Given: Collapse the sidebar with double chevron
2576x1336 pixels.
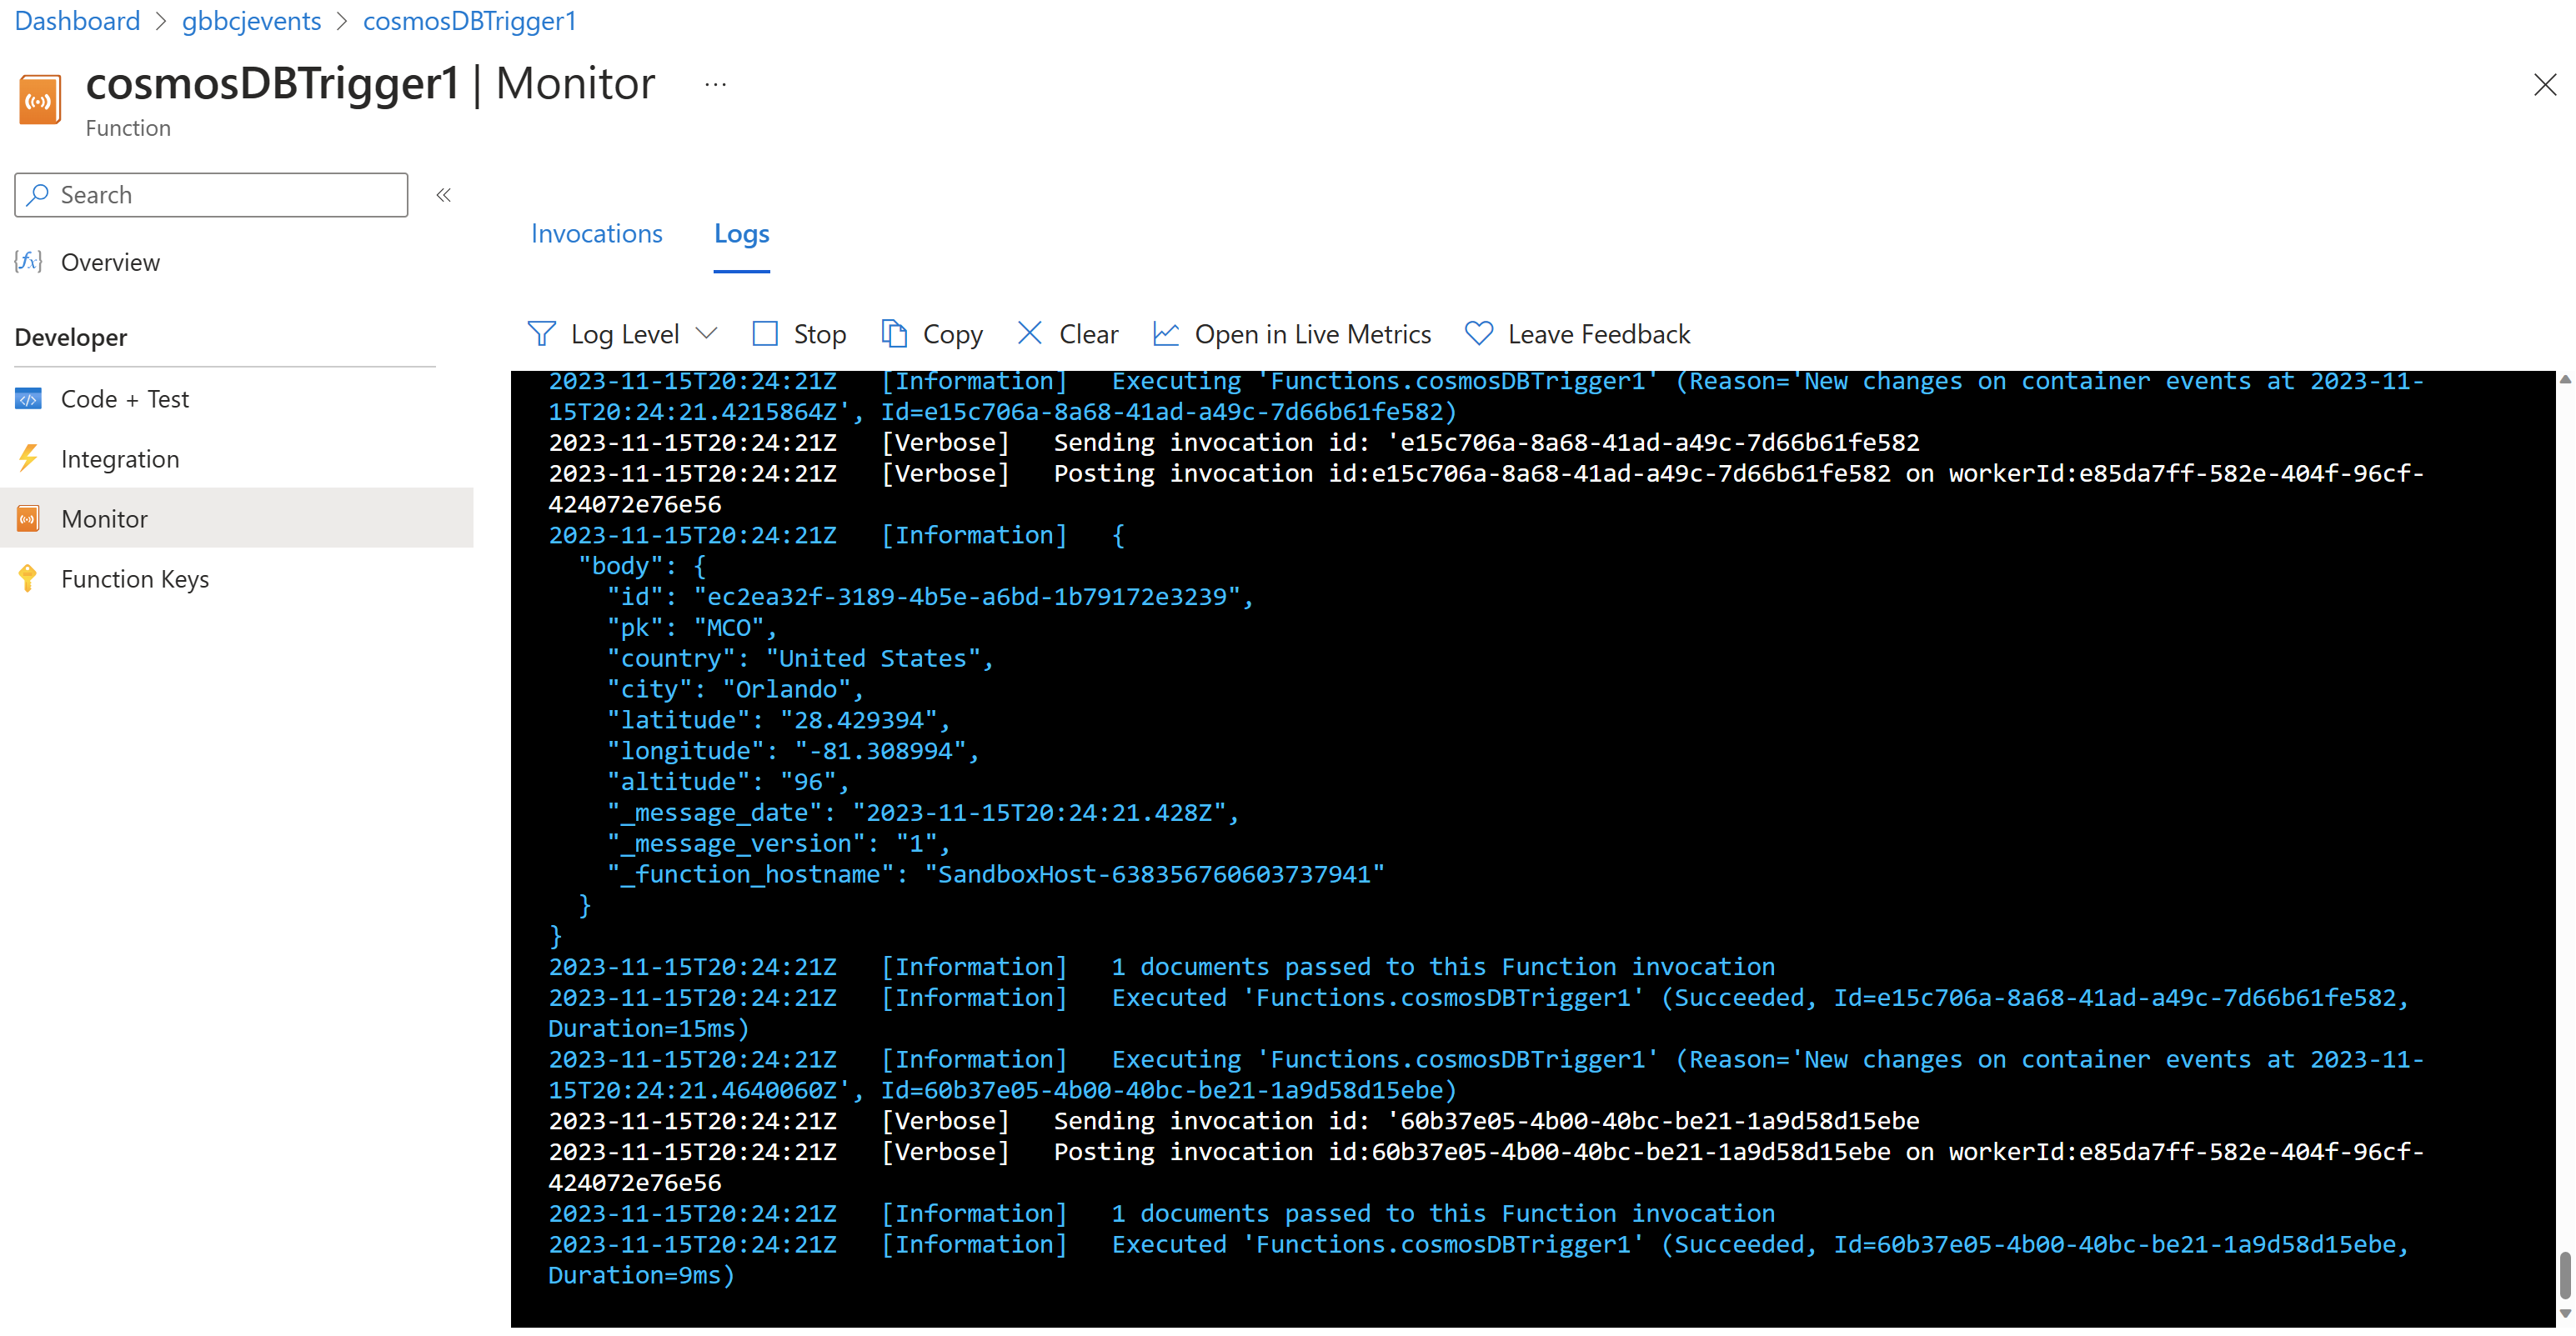Looking at the screenshot, I should (444, 195).
